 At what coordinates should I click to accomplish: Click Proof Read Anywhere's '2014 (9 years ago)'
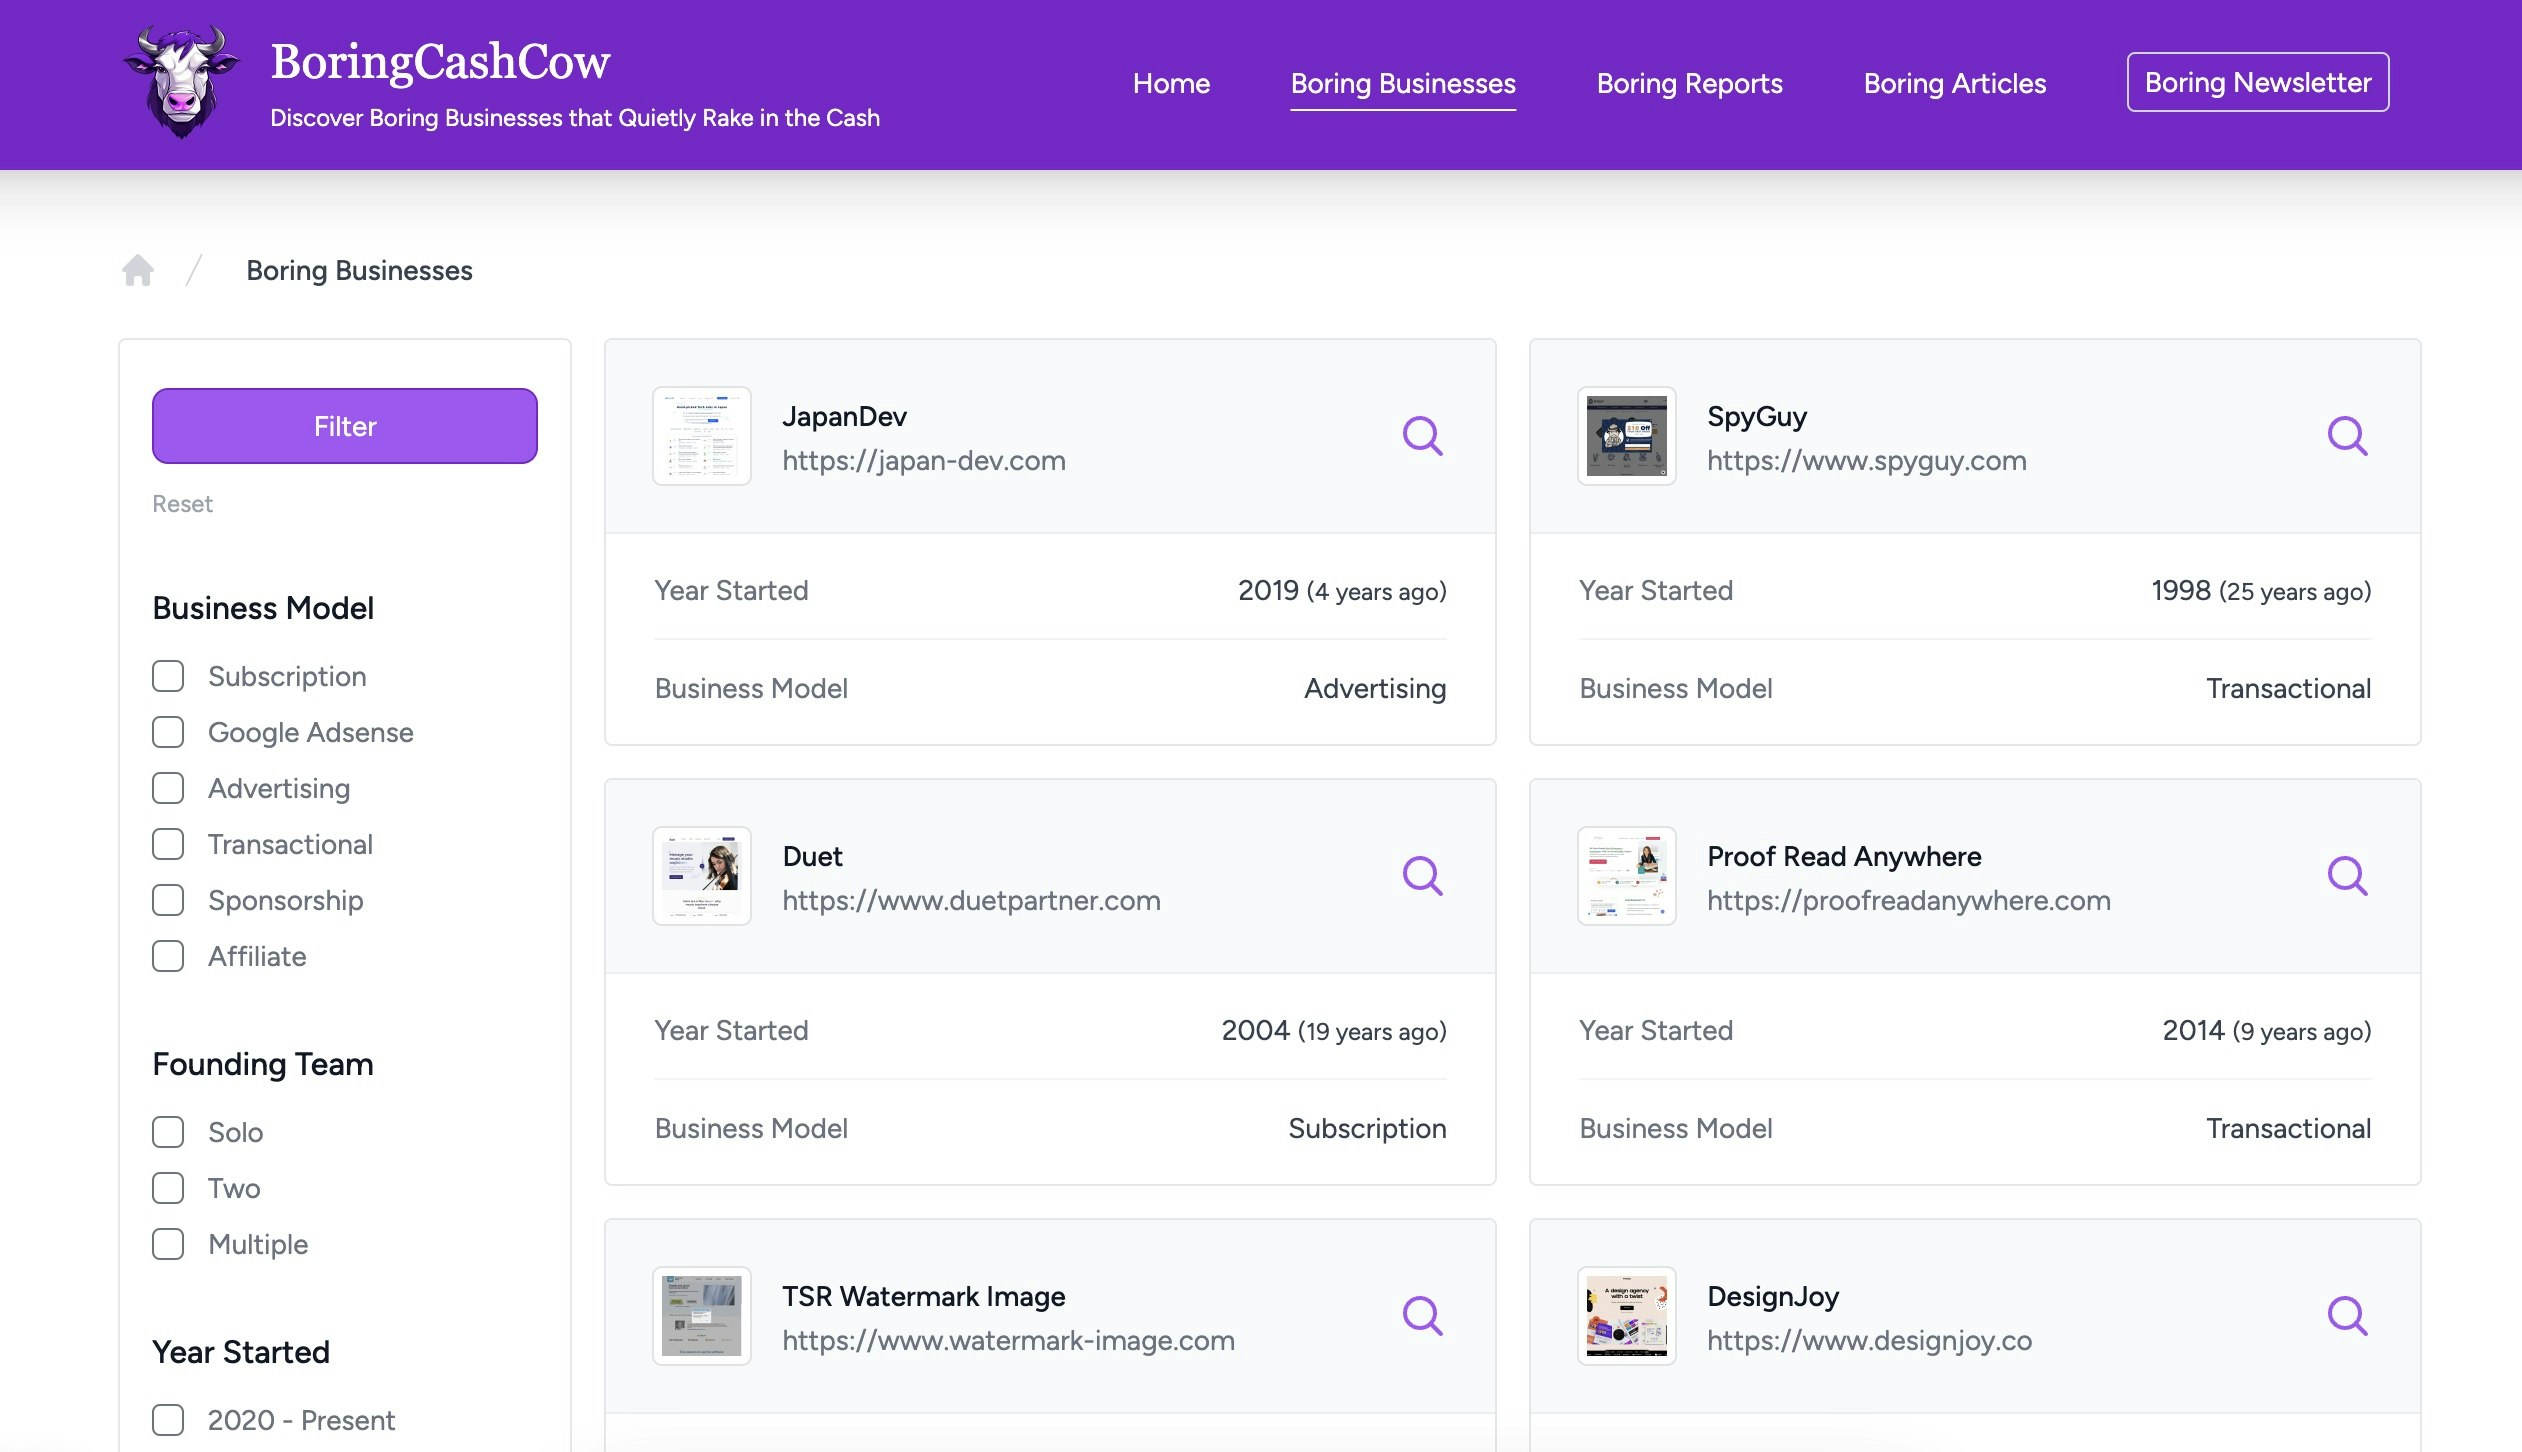tap(2266, 1031)
